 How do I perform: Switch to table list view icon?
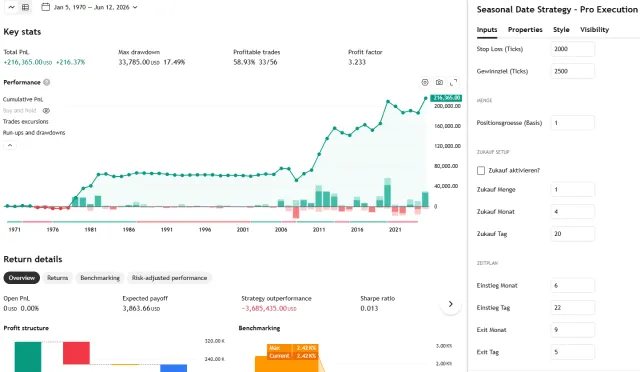[25, 7]
